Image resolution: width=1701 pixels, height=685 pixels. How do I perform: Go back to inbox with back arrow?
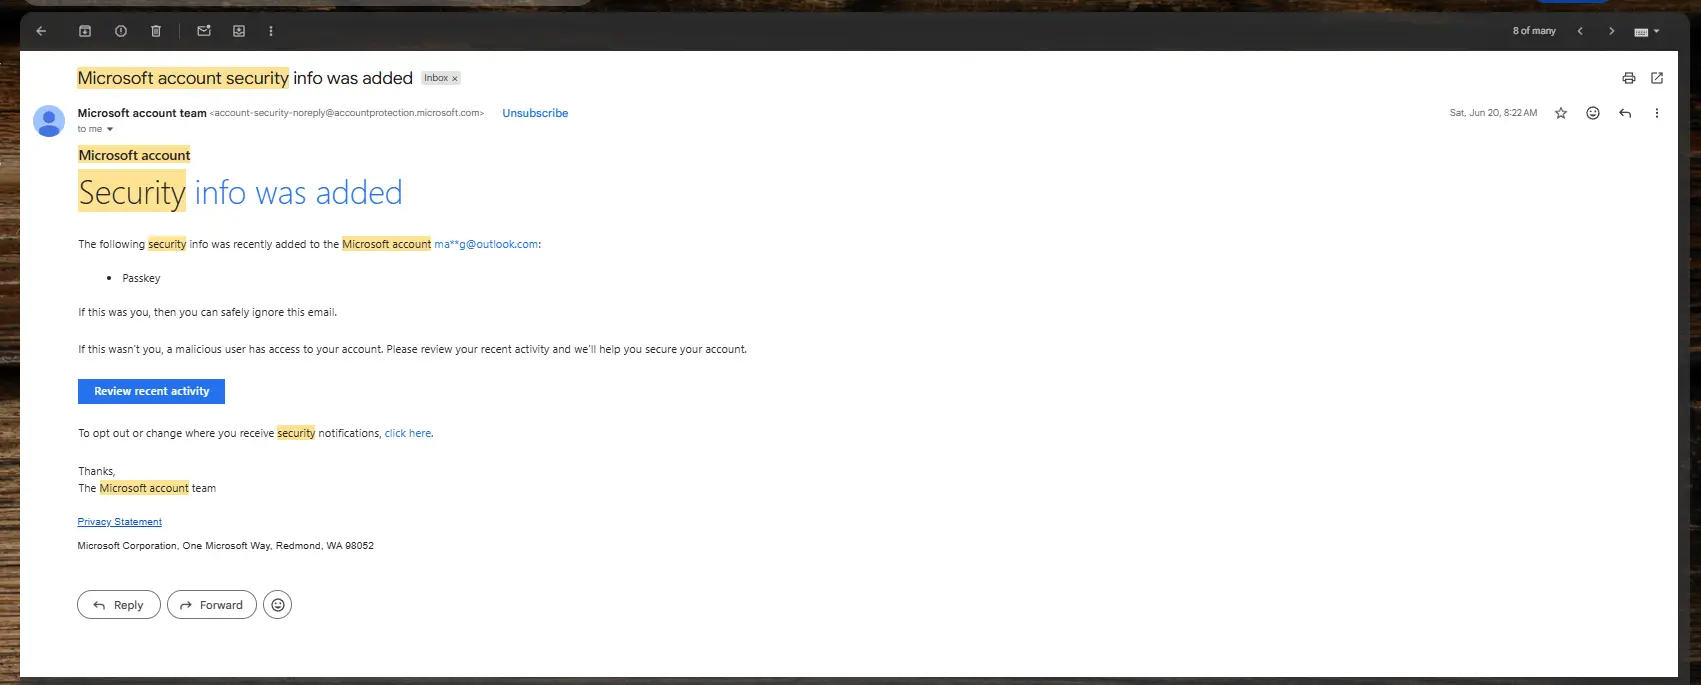[41, 31]
